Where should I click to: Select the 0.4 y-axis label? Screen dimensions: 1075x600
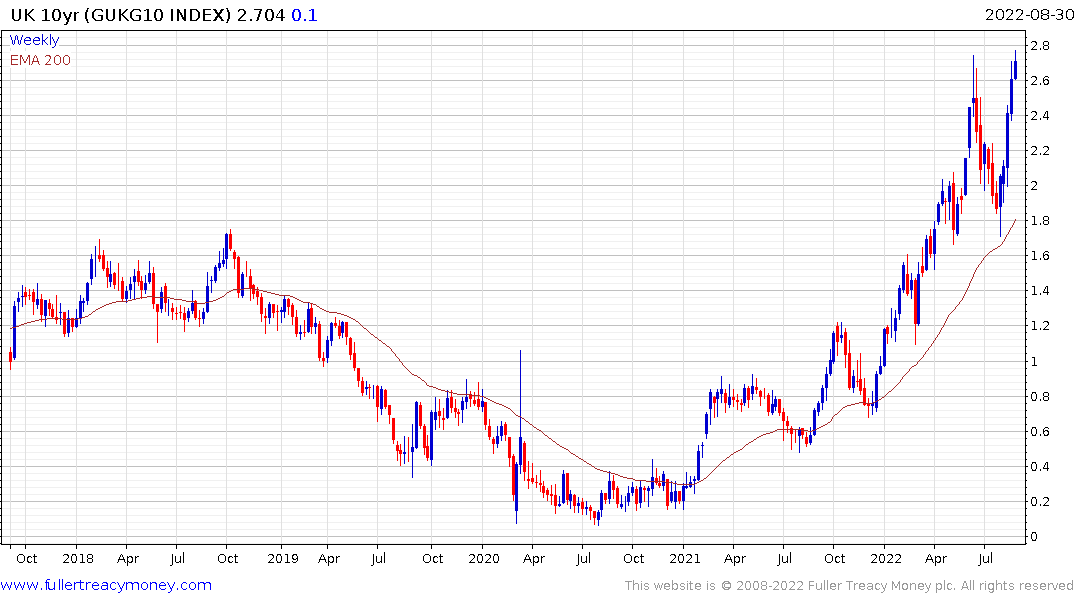click(x=1039, y=466)
